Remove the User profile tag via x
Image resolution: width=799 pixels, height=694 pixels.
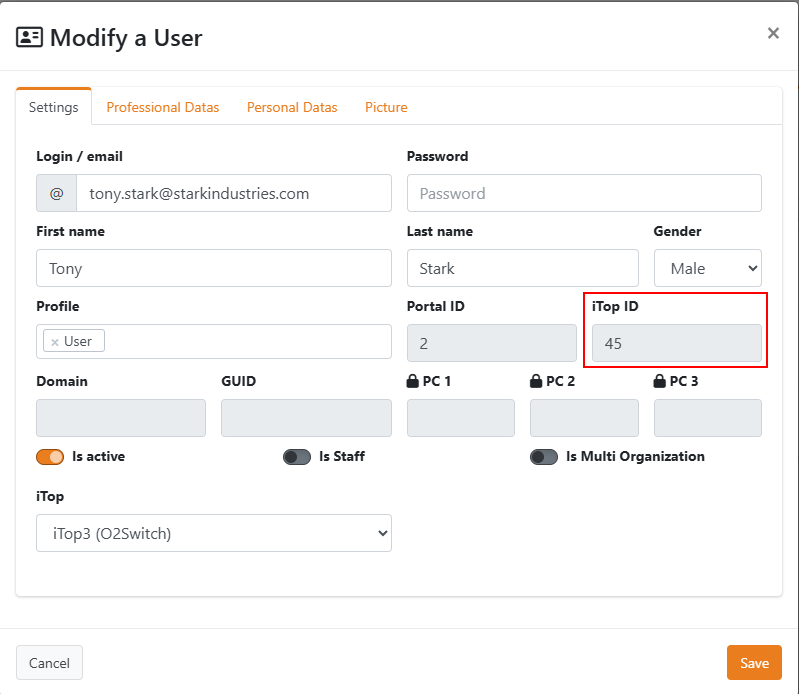55,342
